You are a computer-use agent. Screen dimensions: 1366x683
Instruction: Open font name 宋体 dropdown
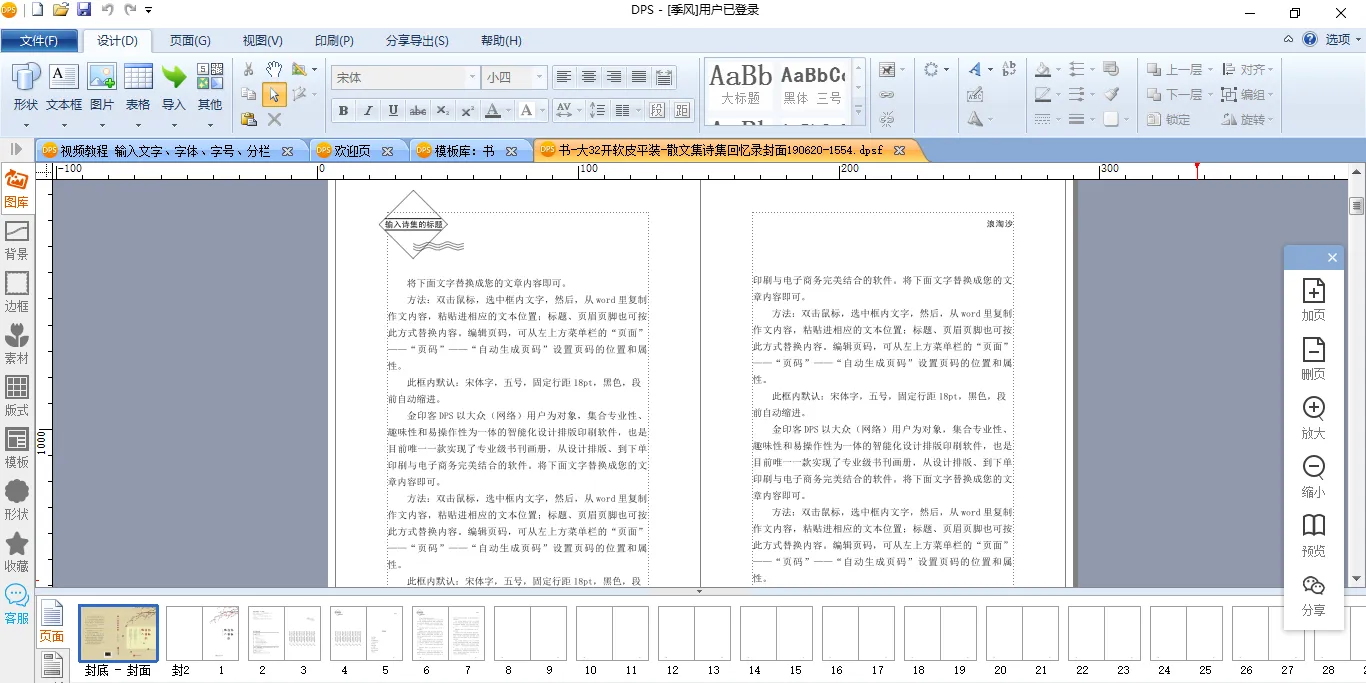[472, 77]
